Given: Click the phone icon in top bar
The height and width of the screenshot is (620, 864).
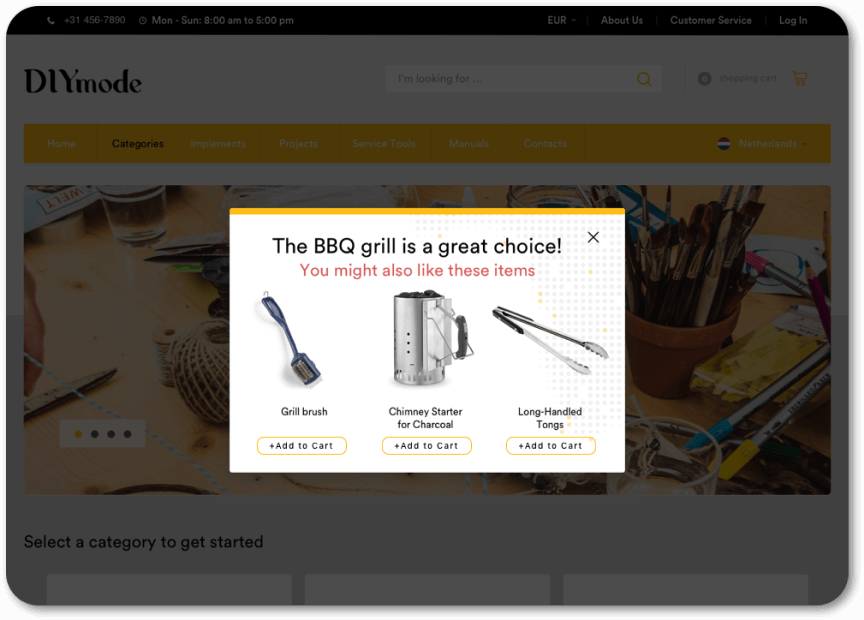Looking at the screenshot, I should [51, 20].
